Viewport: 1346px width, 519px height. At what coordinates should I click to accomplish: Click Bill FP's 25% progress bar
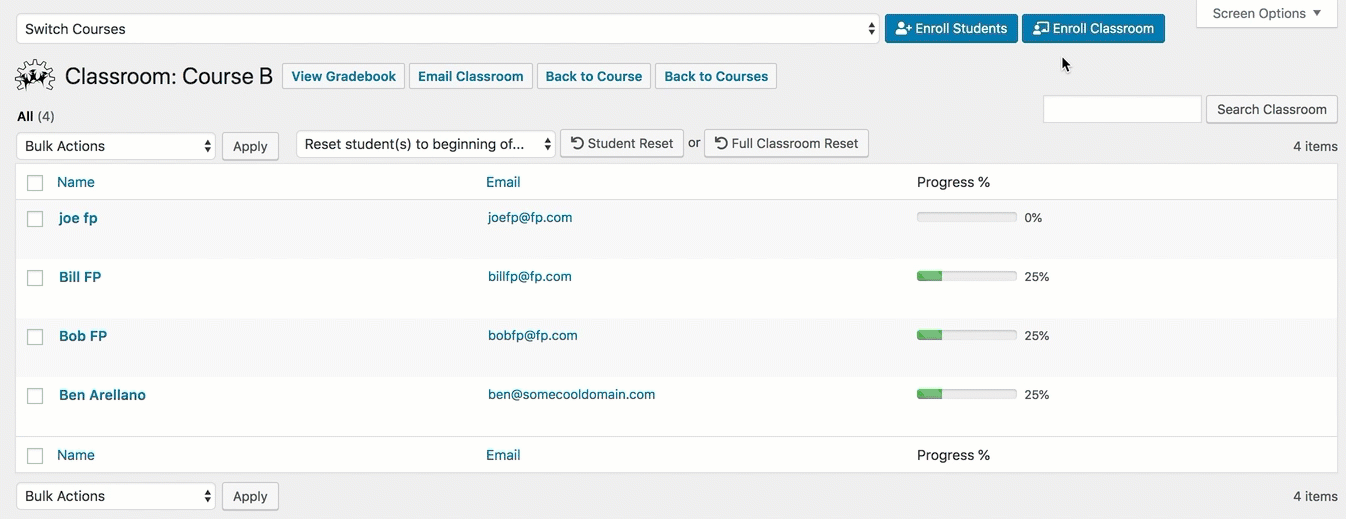click(967, 276)
